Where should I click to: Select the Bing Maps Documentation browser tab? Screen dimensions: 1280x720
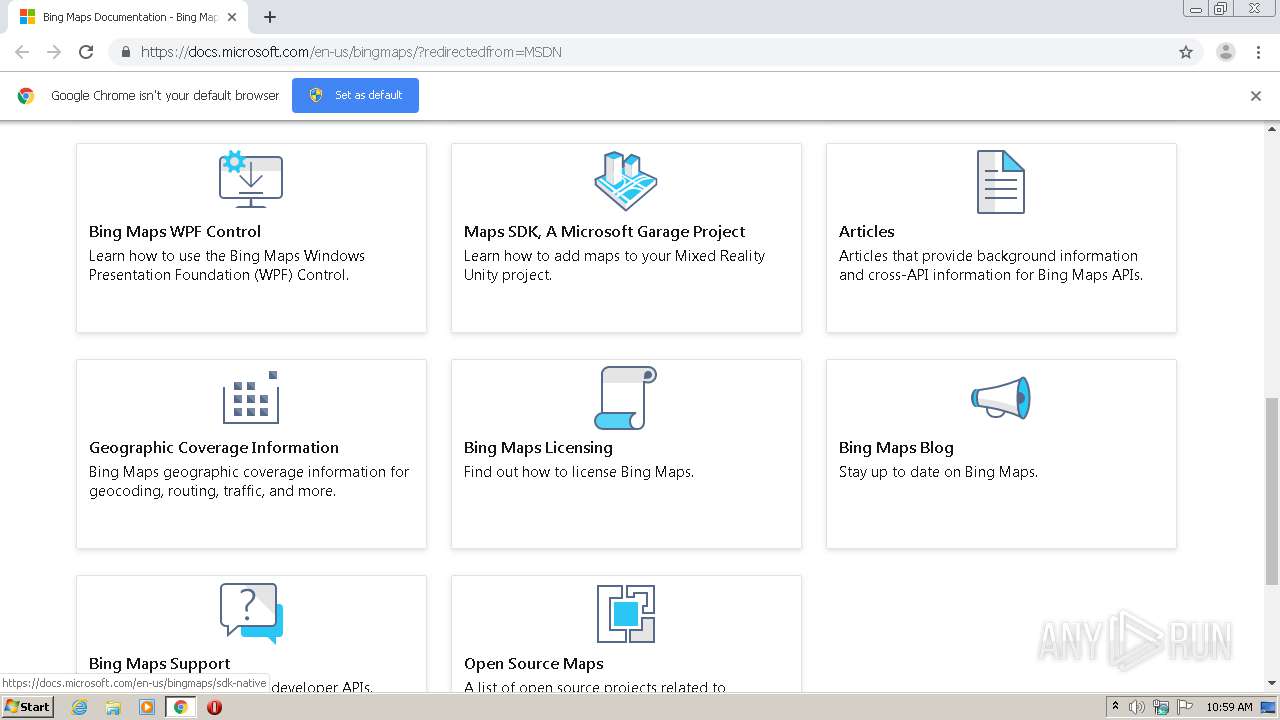coord(130,17)
